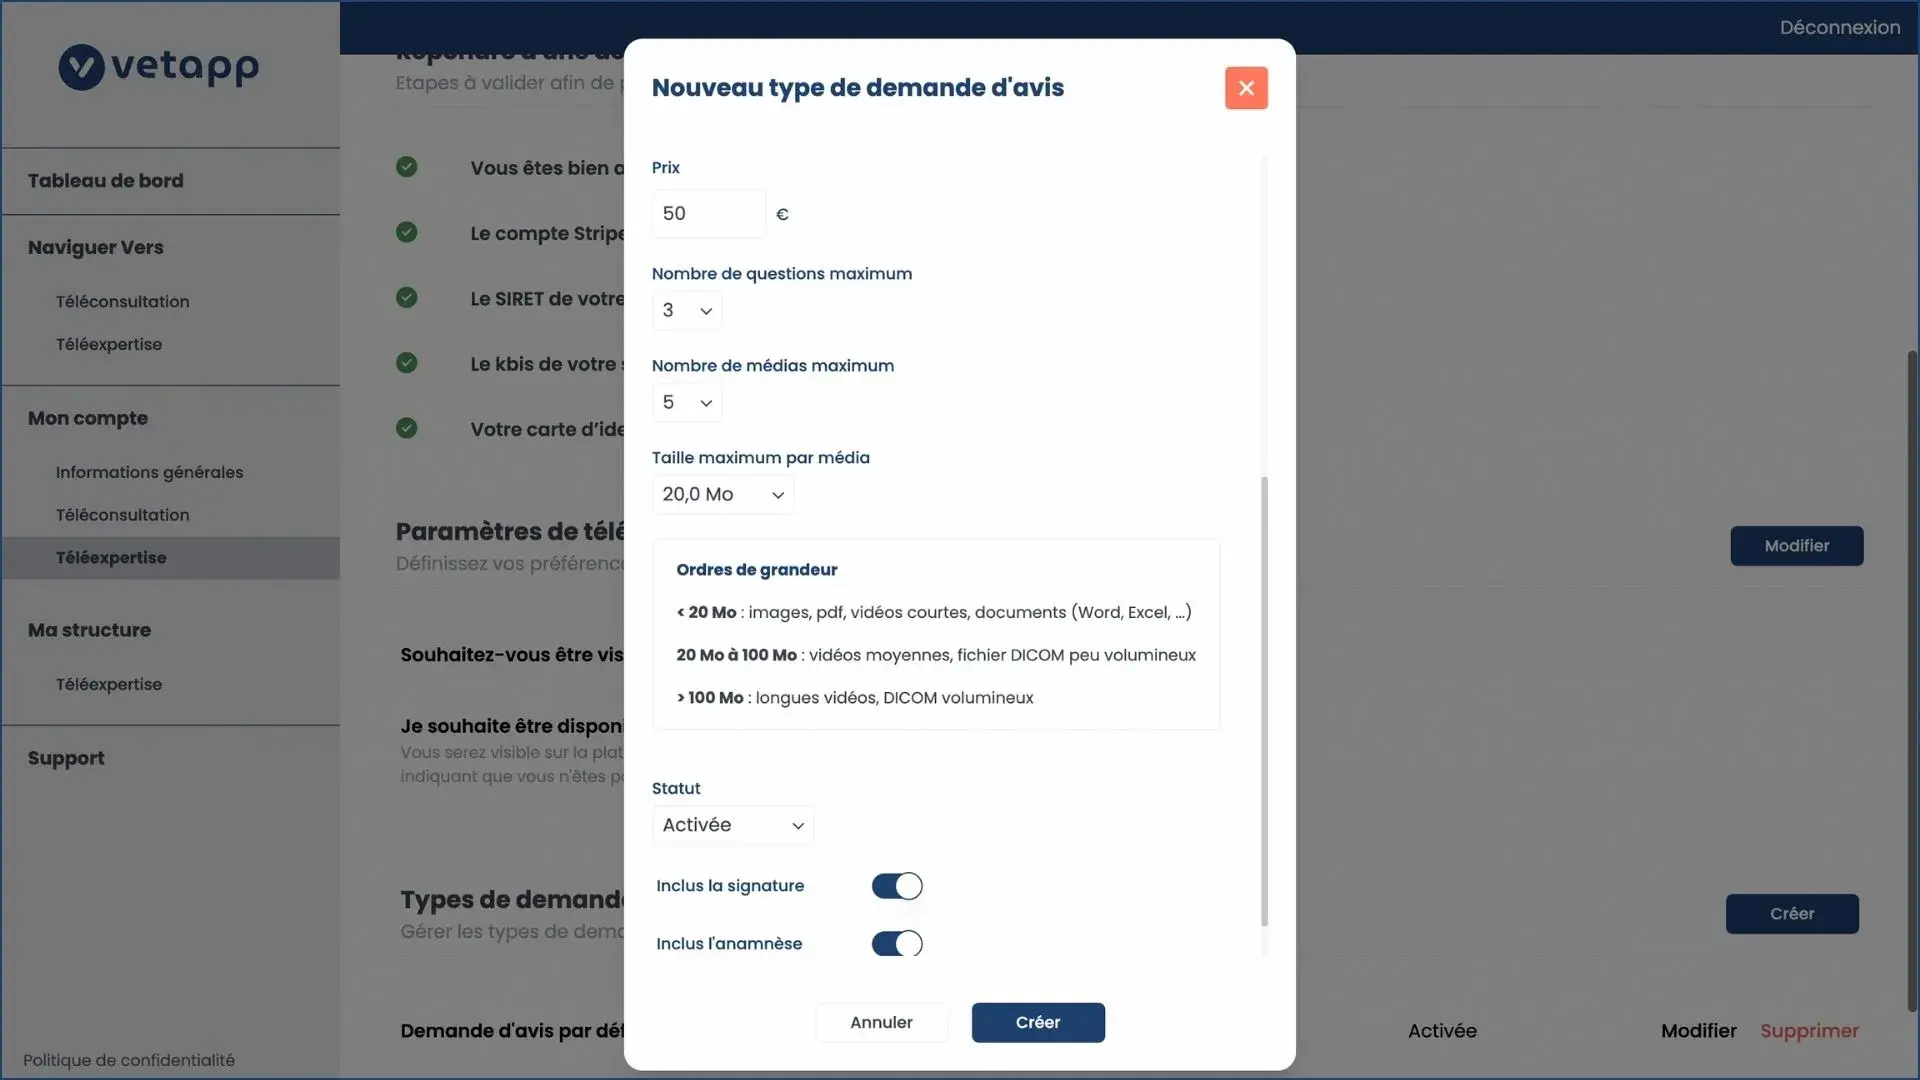The height and width of the screenshot is (1080, 1920).
Task: Click the green checkmark beside Votre carte d'identité
Action: tap(406, 428)
